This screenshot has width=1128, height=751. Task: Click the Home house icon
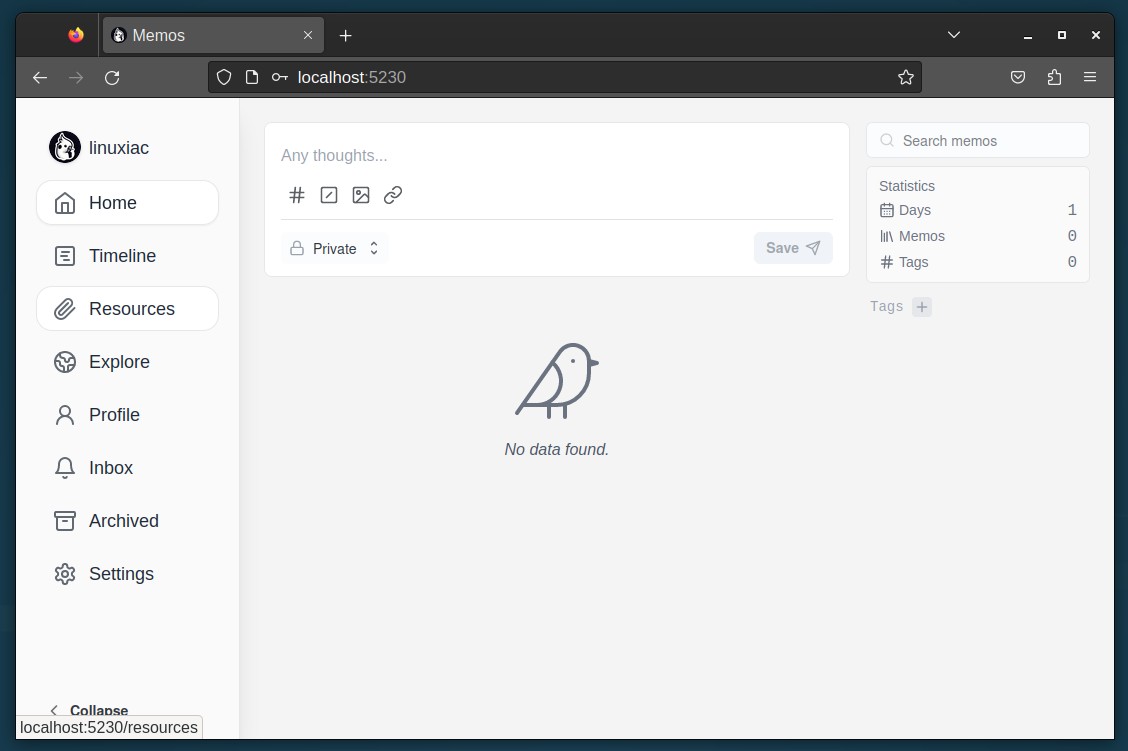(x=65, y=203)
